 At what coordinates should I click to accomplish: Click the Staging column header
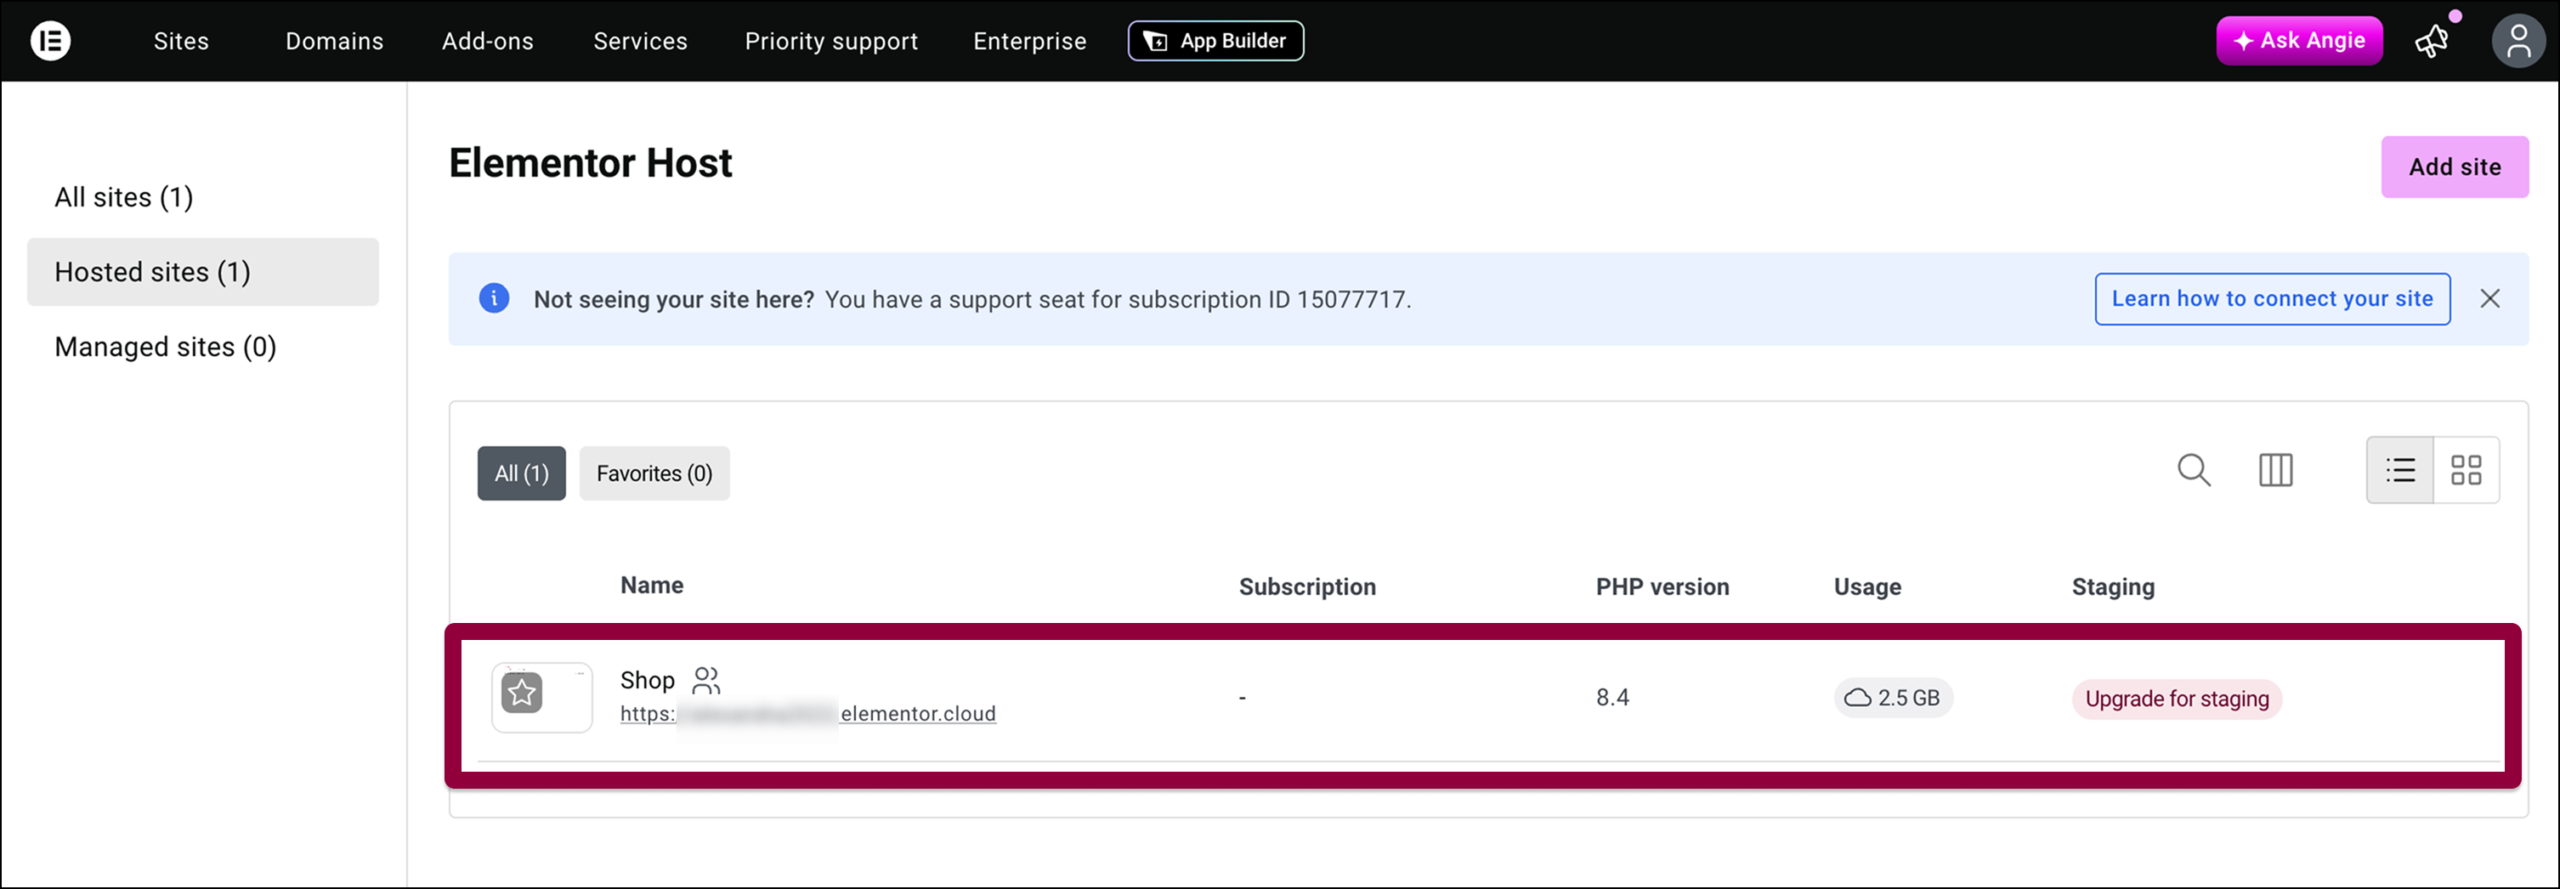pyautogui.click(x=2113, y=587)
